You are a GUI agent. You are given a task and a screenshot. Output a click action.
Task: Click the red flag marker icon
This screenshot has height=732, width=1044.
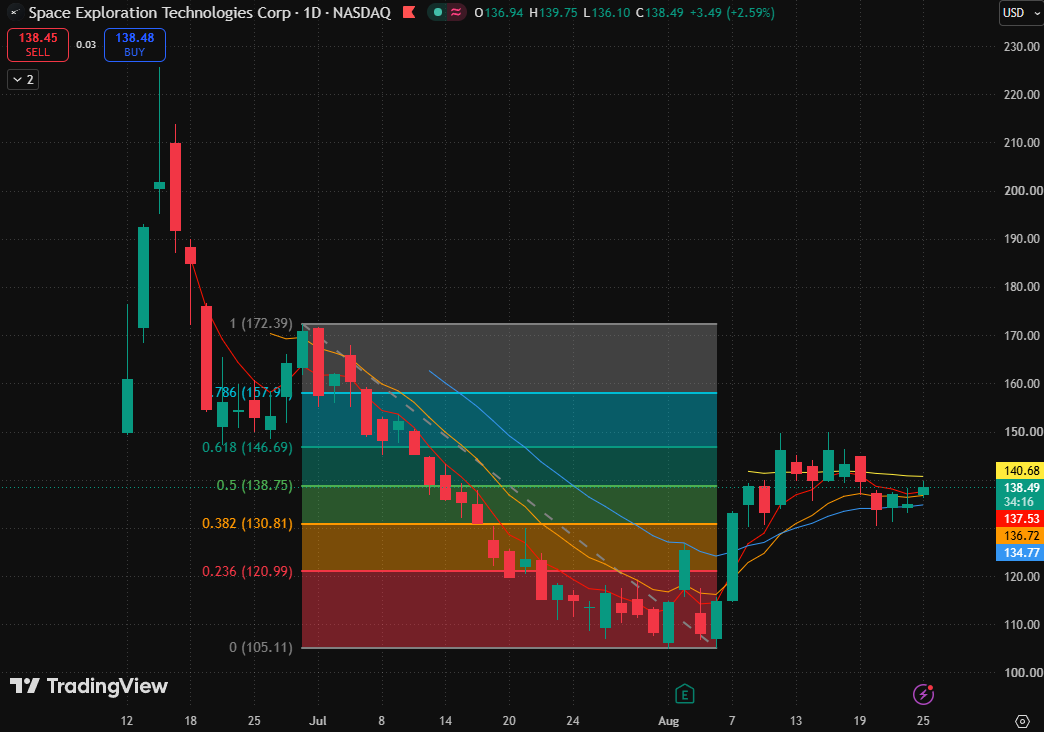point(409,12)
